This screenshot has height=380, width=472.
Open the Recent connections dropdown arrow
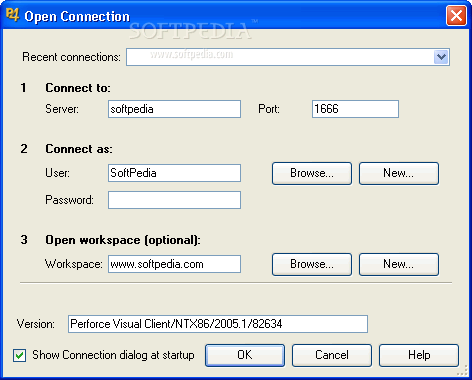pyautogui.click(x=441, y=57)
